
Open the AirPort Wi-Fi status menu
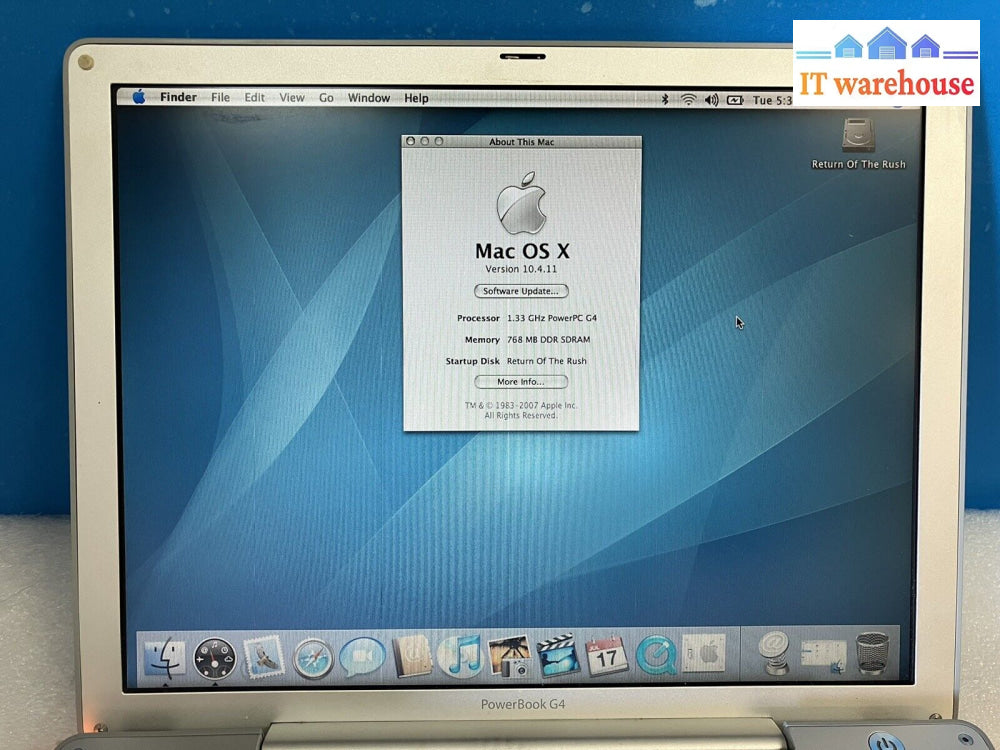tap(688, 100)
